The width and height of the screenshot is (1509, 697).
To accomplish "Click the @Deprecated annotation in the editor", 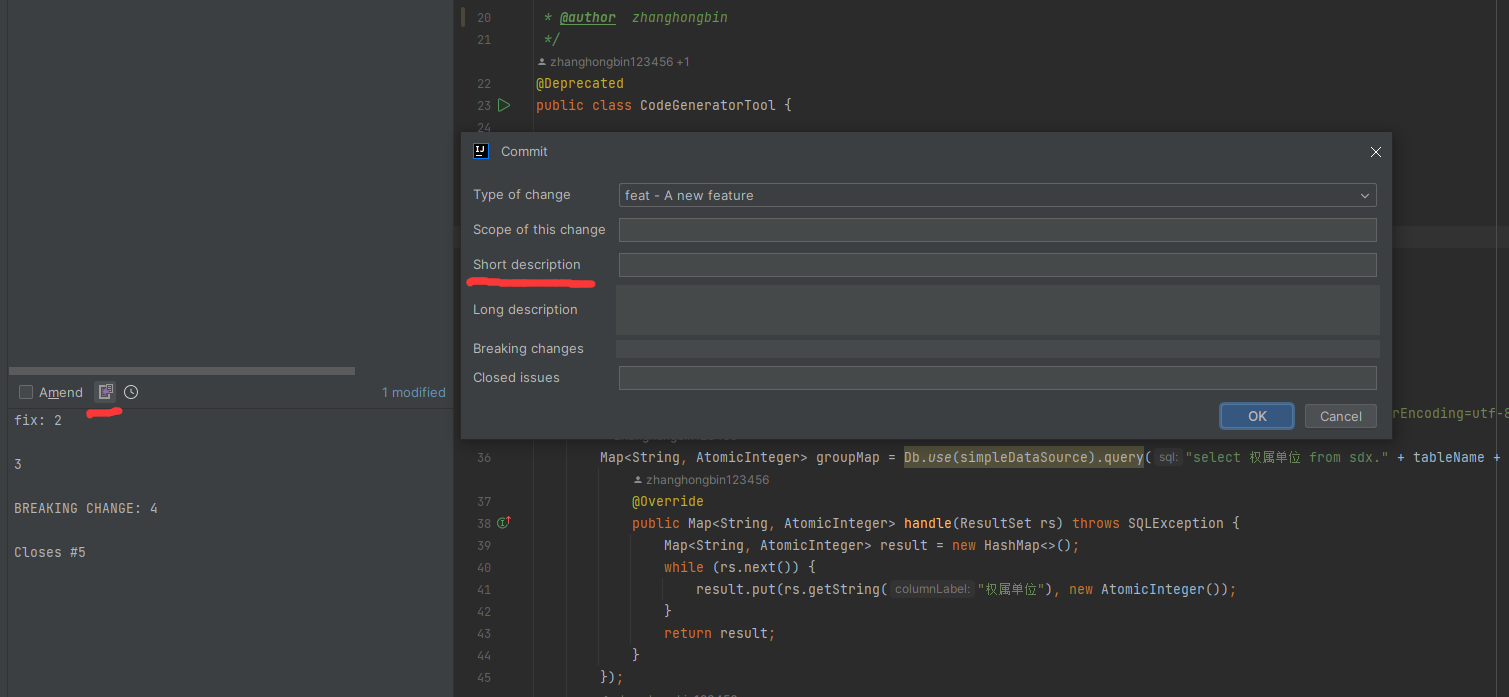I will click(x=580, y=83).
